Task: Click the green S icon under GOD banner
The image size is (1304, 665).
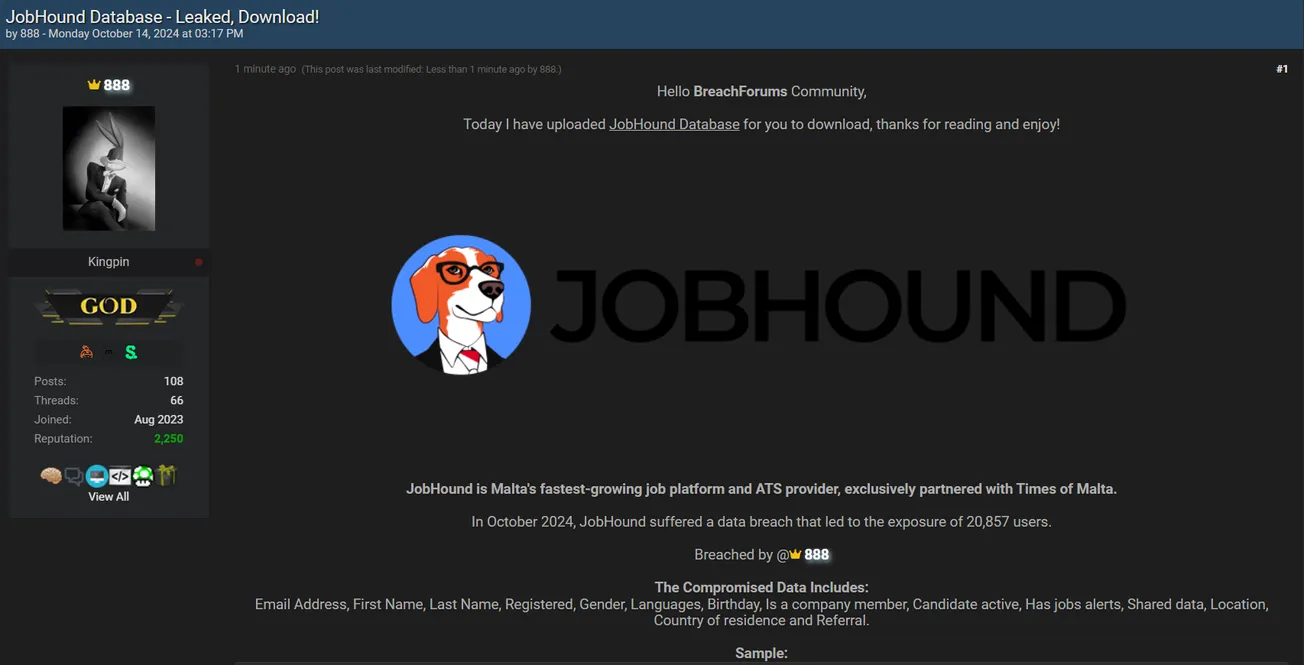Action: point(131,352)
